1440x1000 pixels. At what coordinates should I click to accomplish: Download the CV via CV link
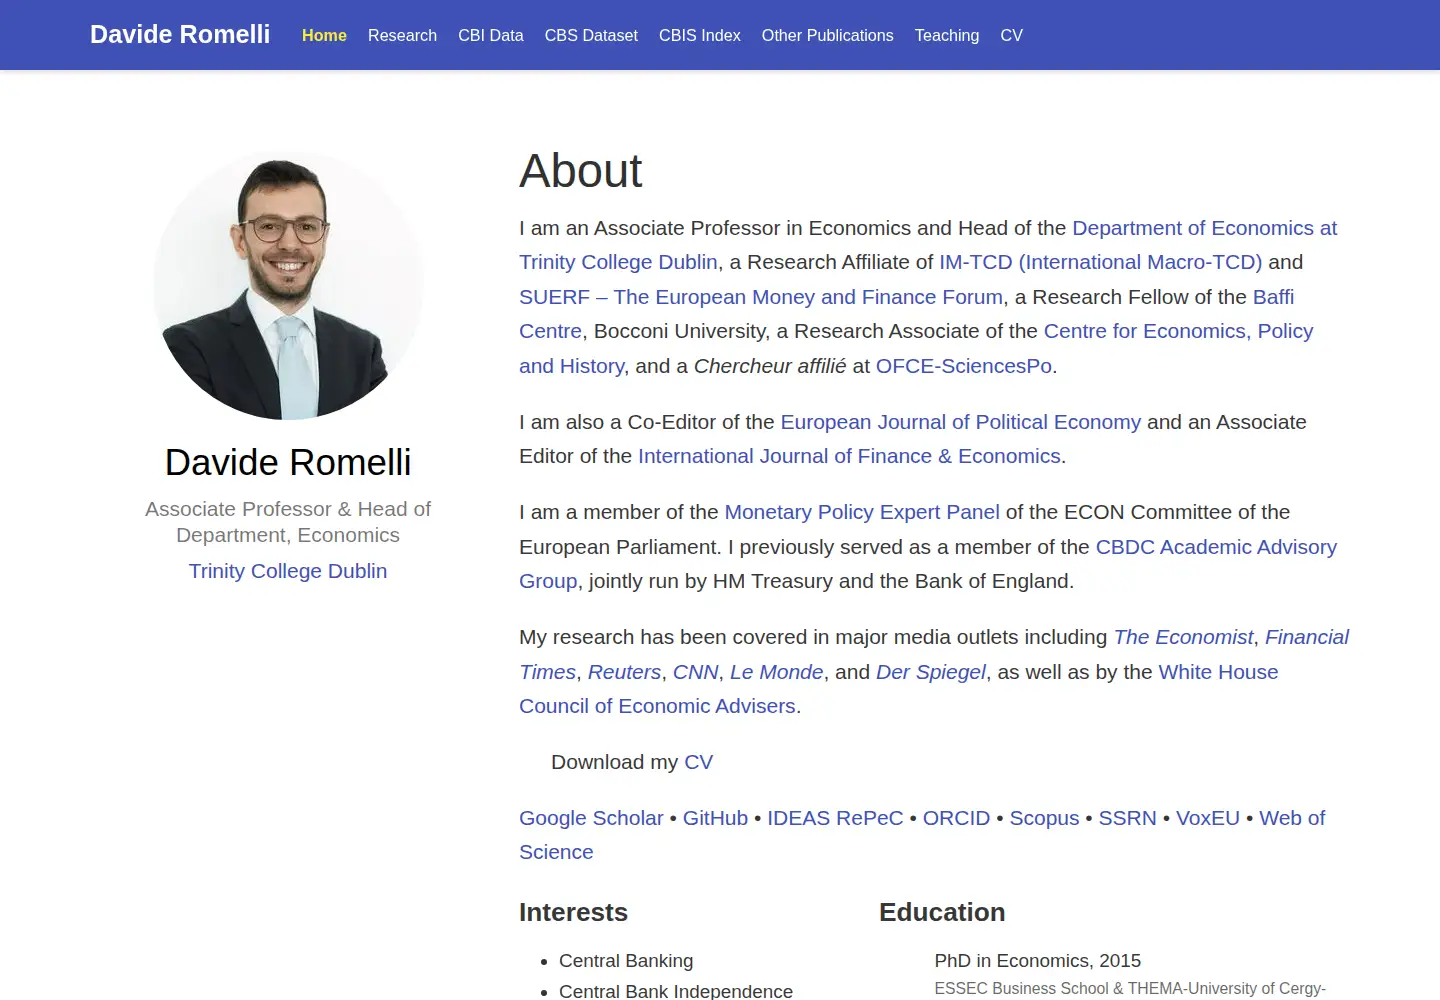pos(698,762)
